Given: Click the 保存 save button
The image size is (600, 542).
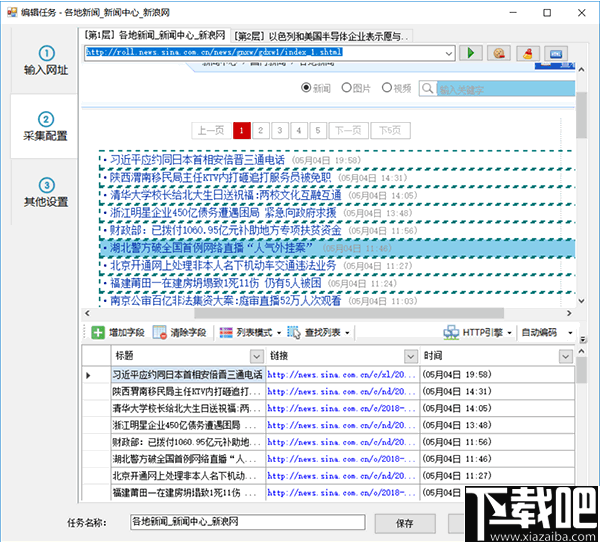Looking at the screenshot, I should pyautogui.click(x=405, y=523).
